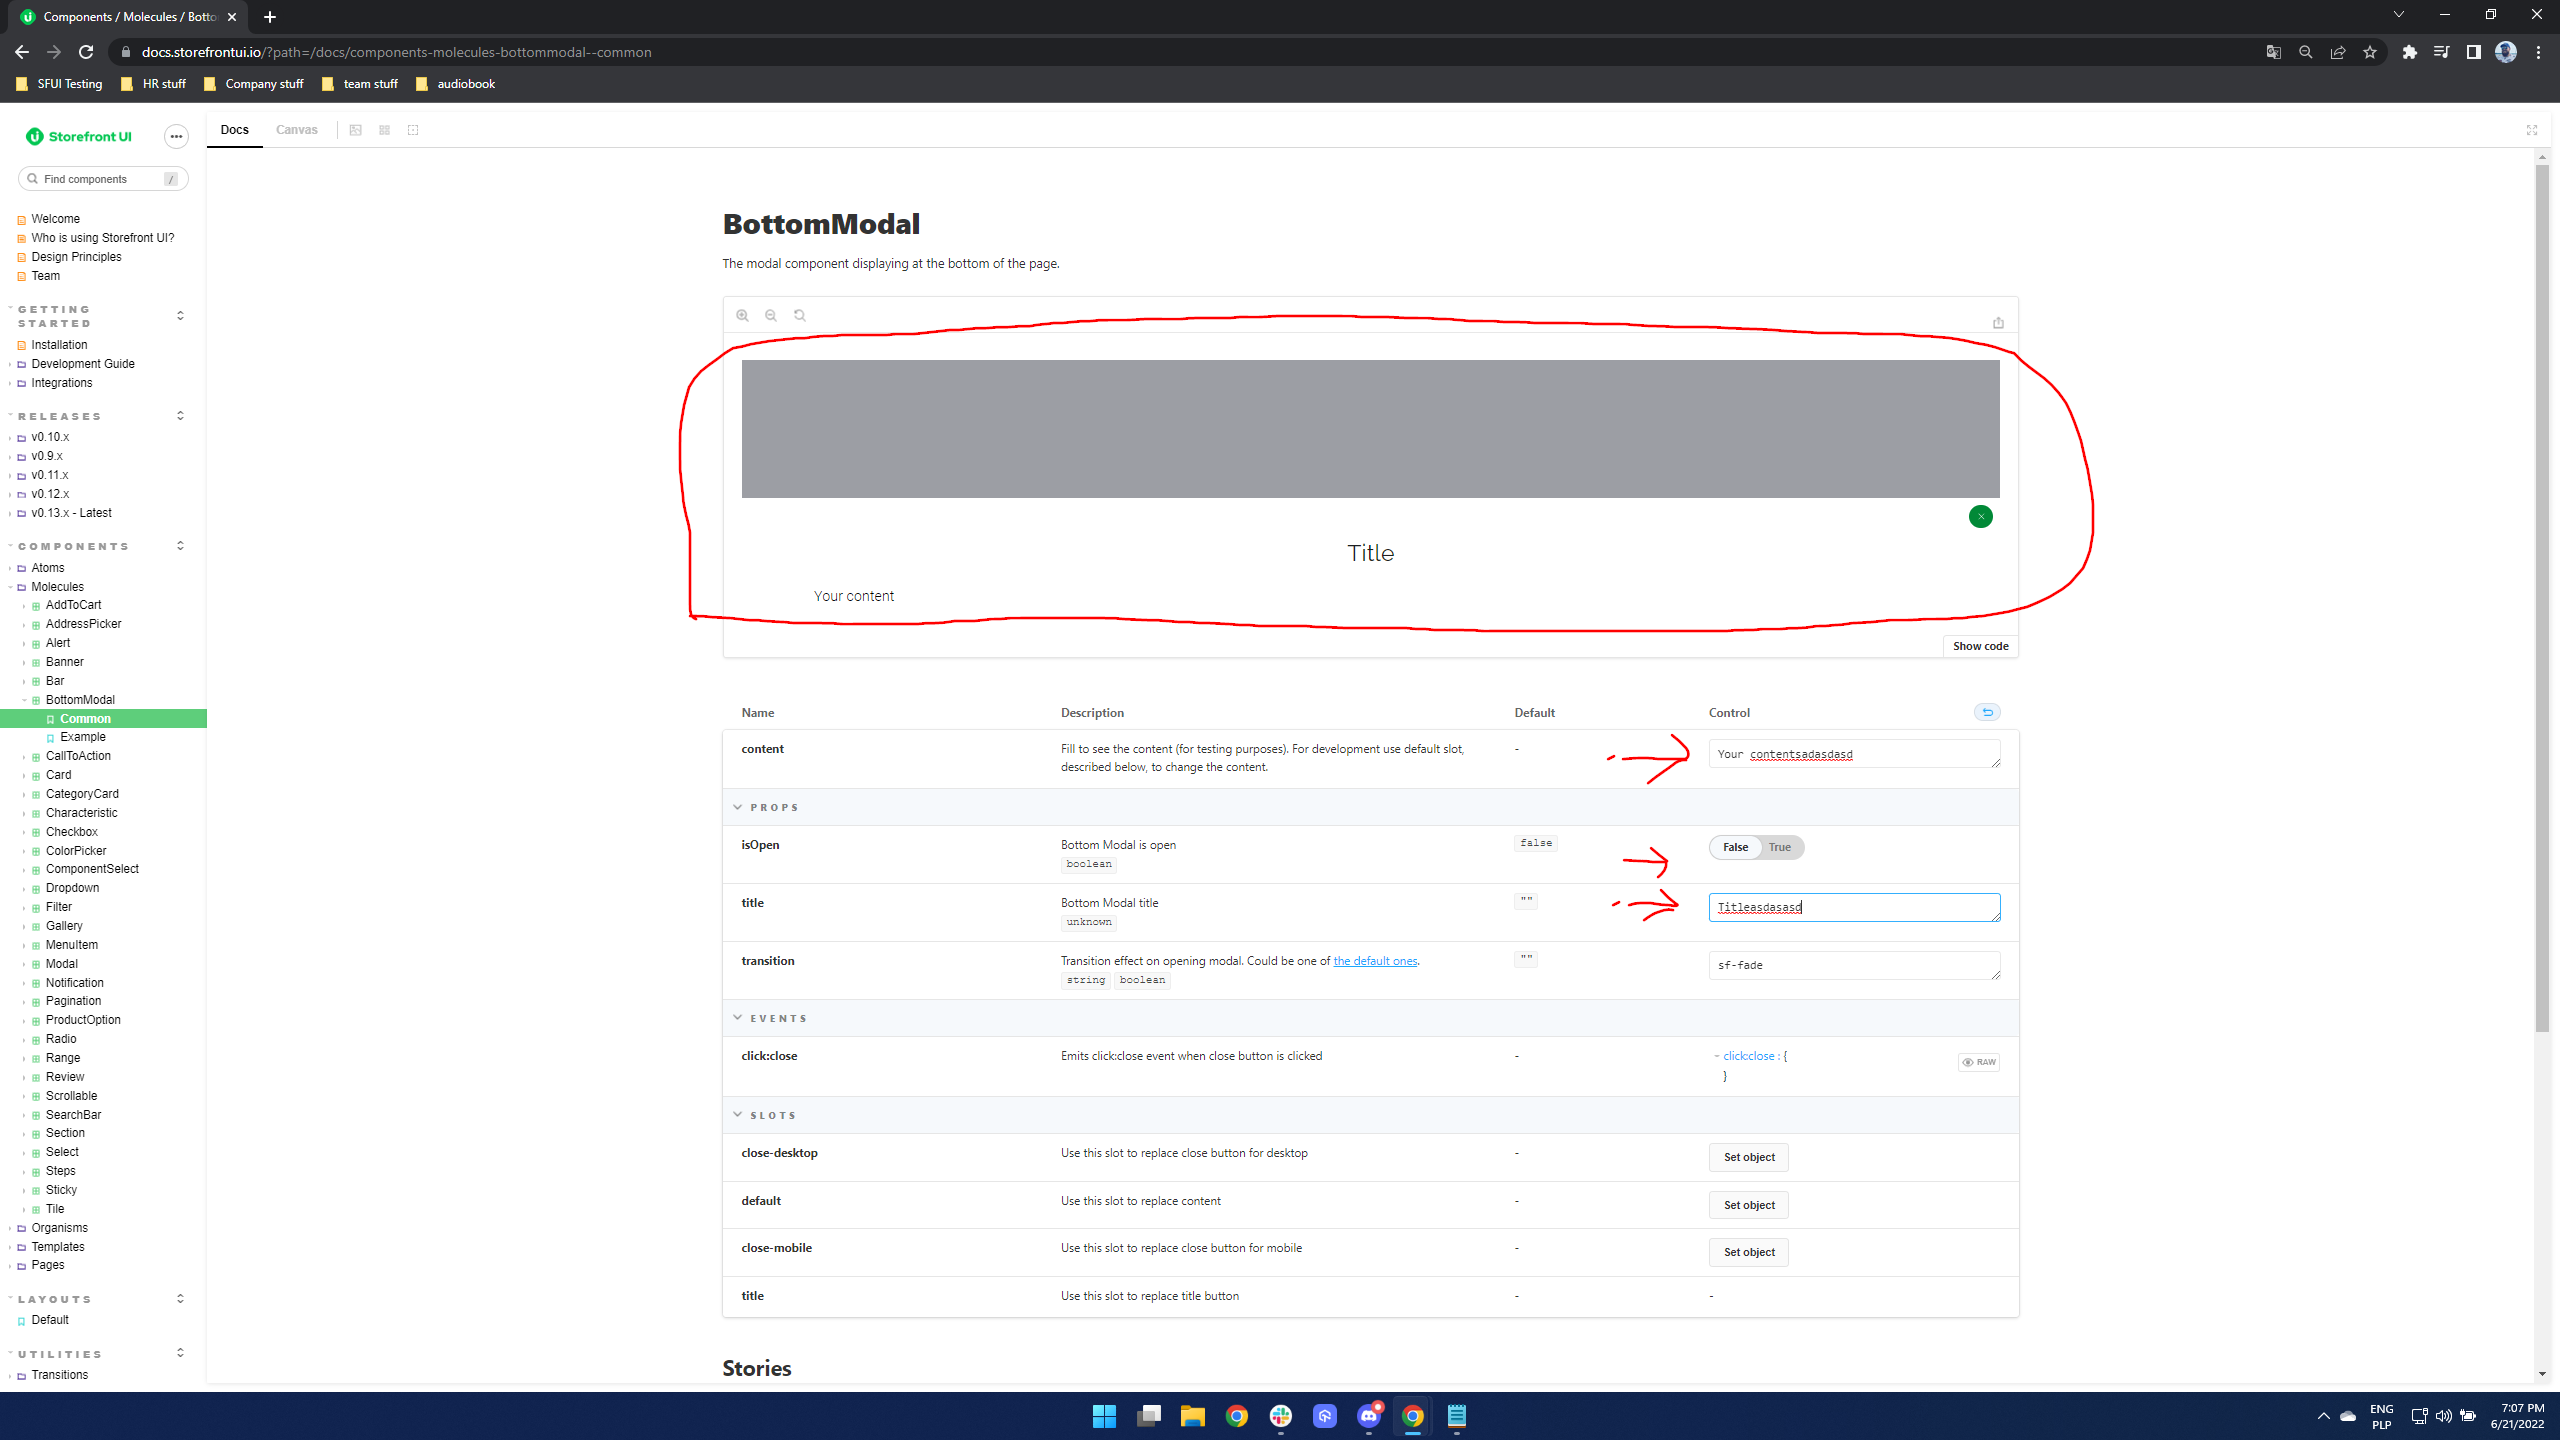Viewport: 2560px width, 1440px height.
Task: Open story in new tab share icon
Action: (x=1998, y=322)
